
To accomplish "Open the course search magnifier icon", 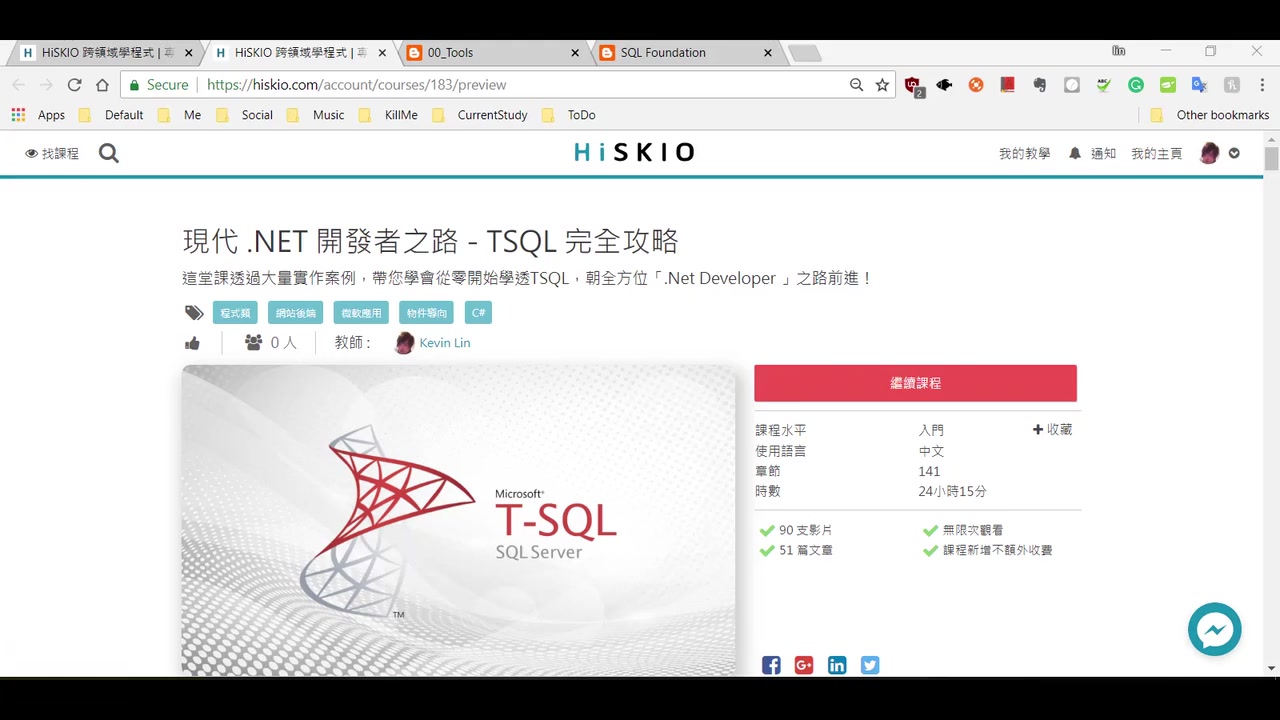I will pyautogui.click(x=108, y=152).
